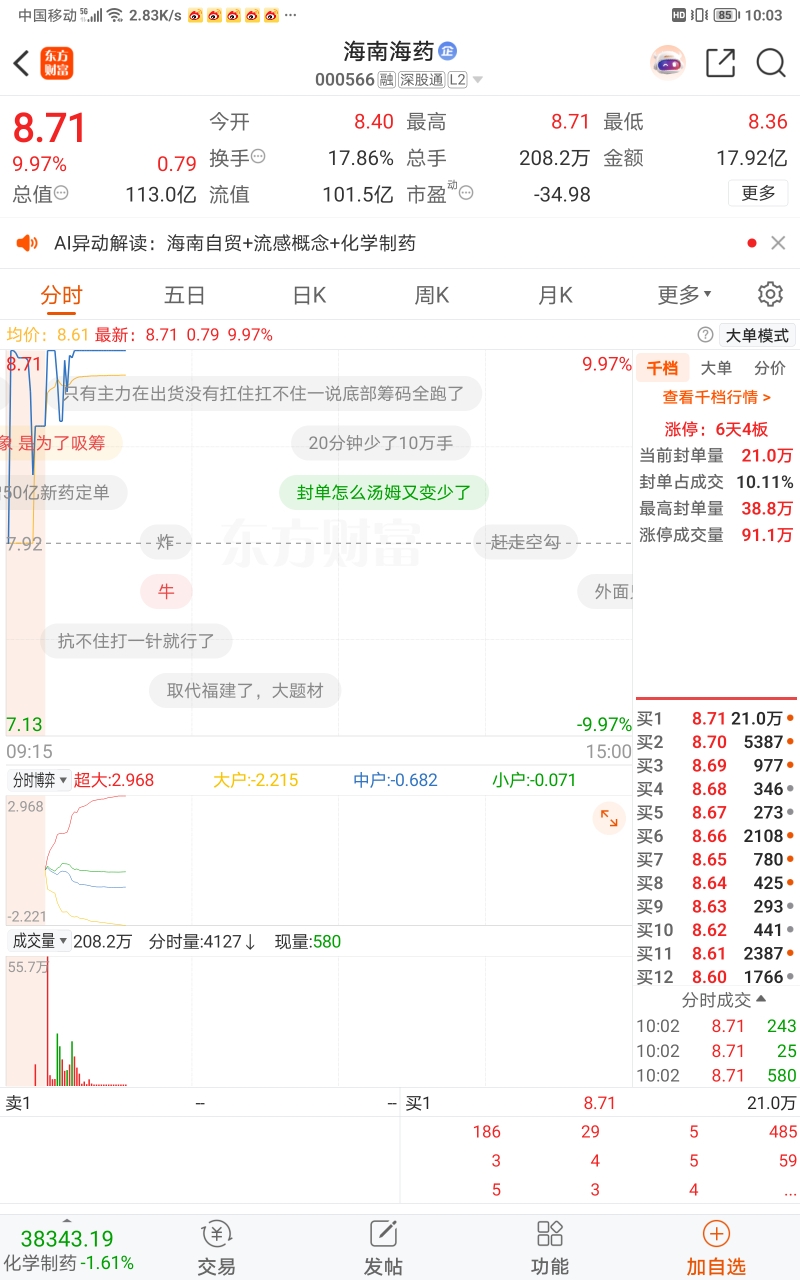Tap the vibrate mode status icon
The image size is (800, 1280).
tap(699, 15)
